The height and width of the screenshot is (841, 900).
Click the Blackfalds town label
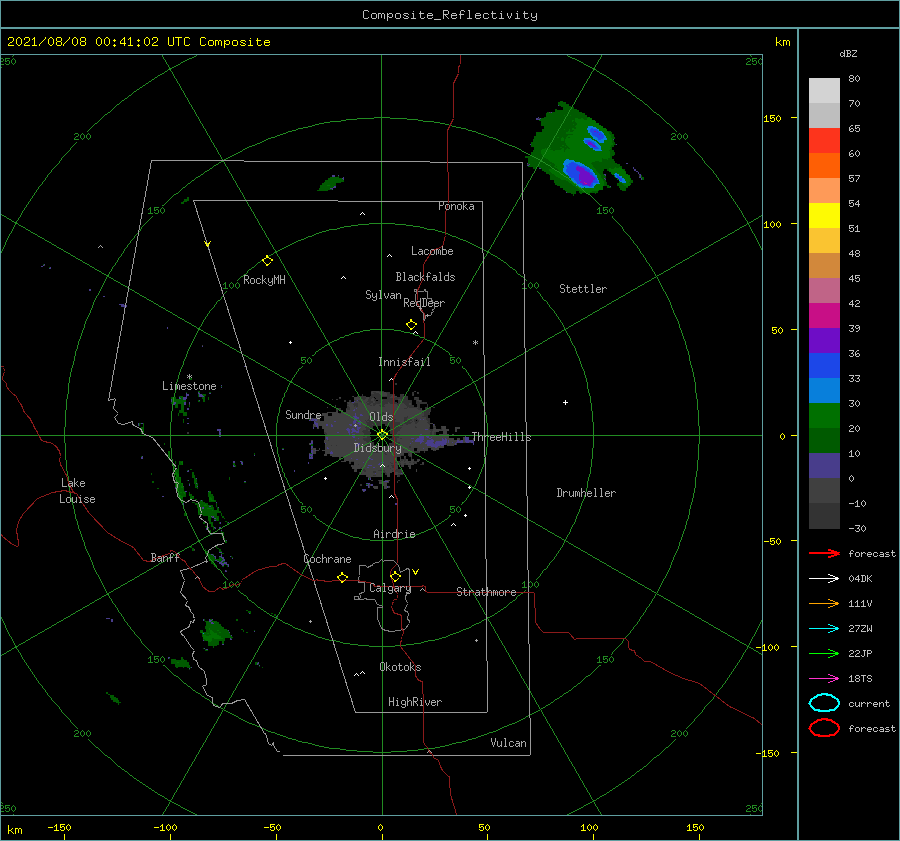coord(425,277)
